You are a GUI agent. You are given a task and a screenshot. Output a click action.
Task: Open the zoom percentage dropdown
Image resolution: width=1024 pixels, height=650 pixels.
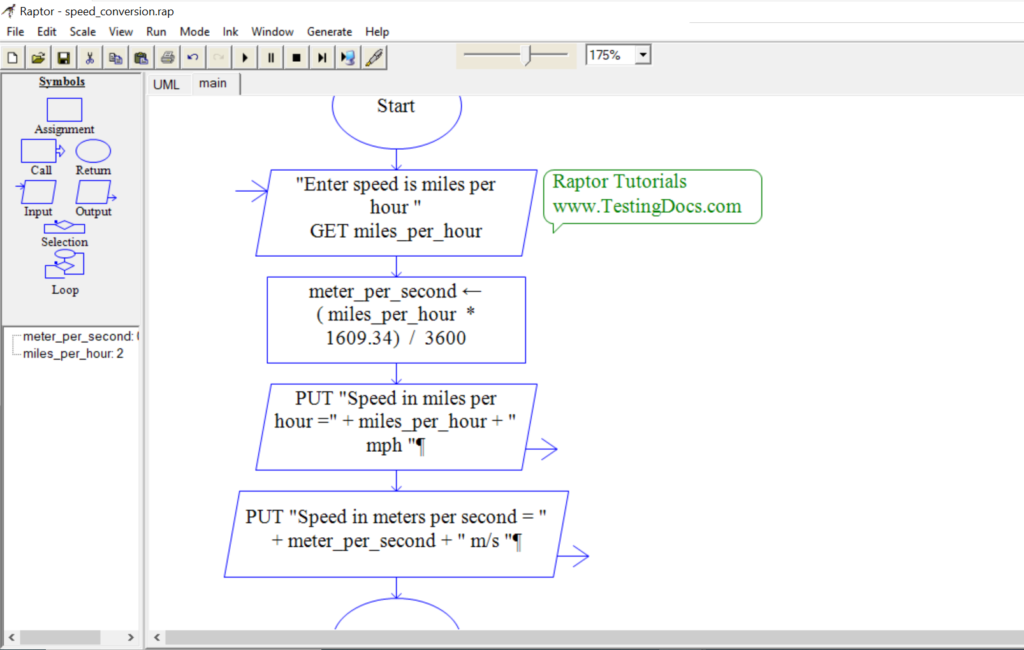[641, 55]
